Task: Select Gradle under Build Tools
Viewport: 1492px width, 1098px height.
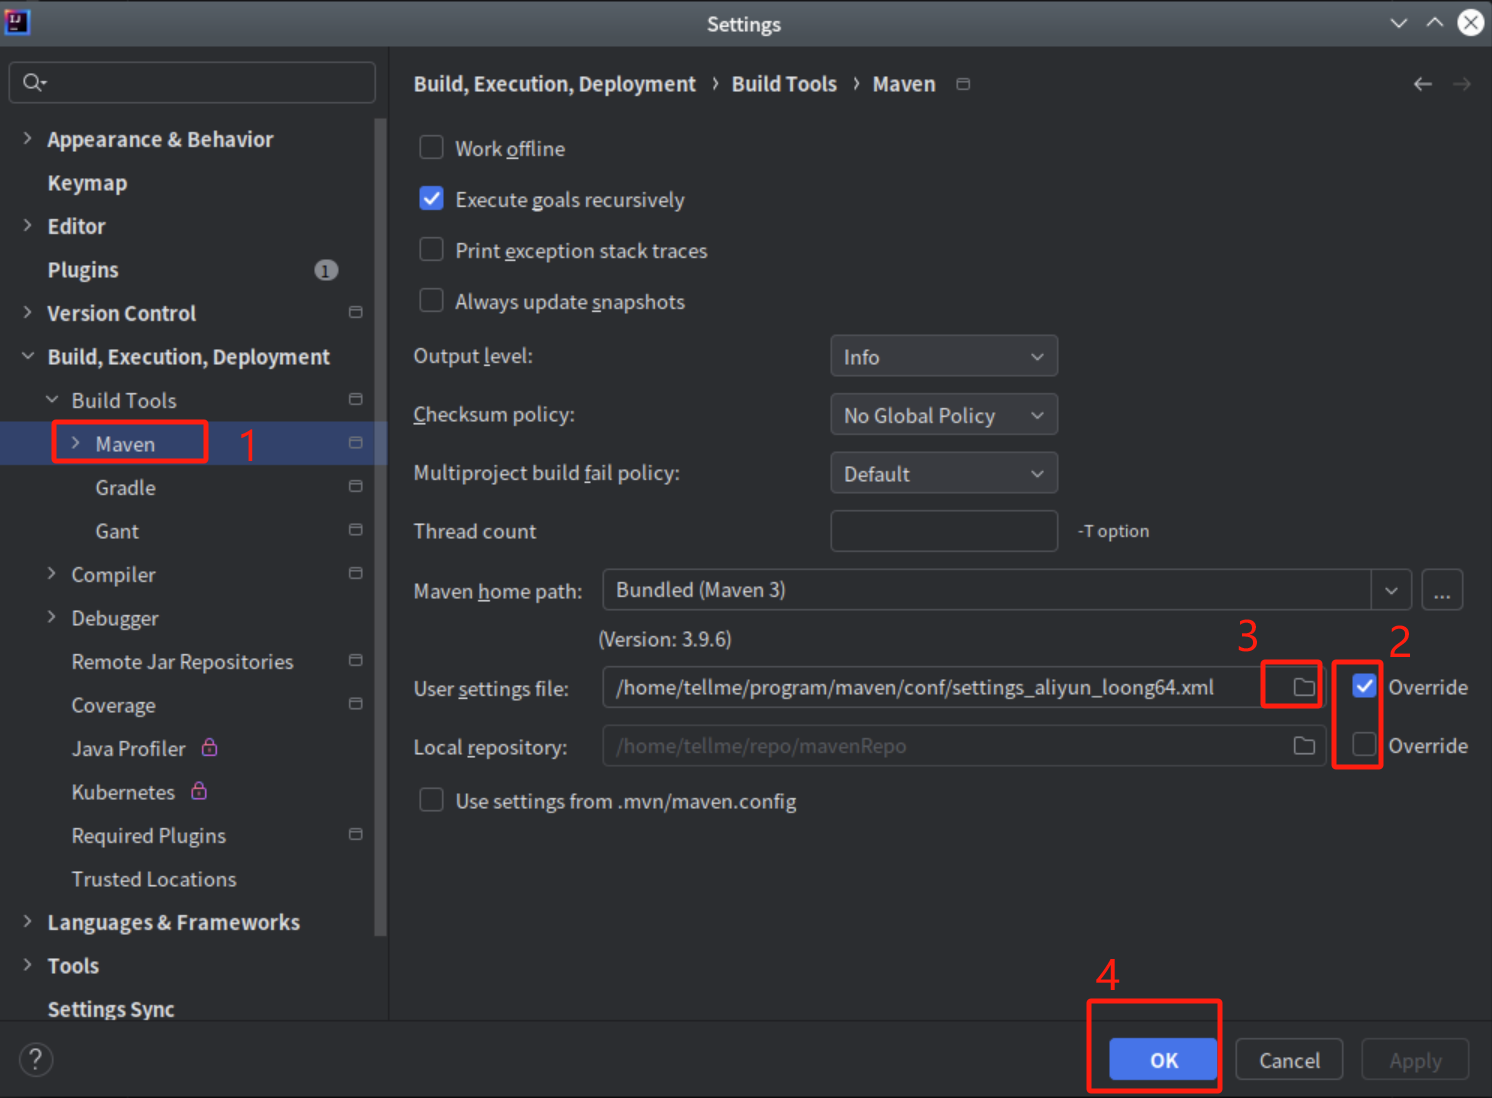Action: tap(125, 488)
